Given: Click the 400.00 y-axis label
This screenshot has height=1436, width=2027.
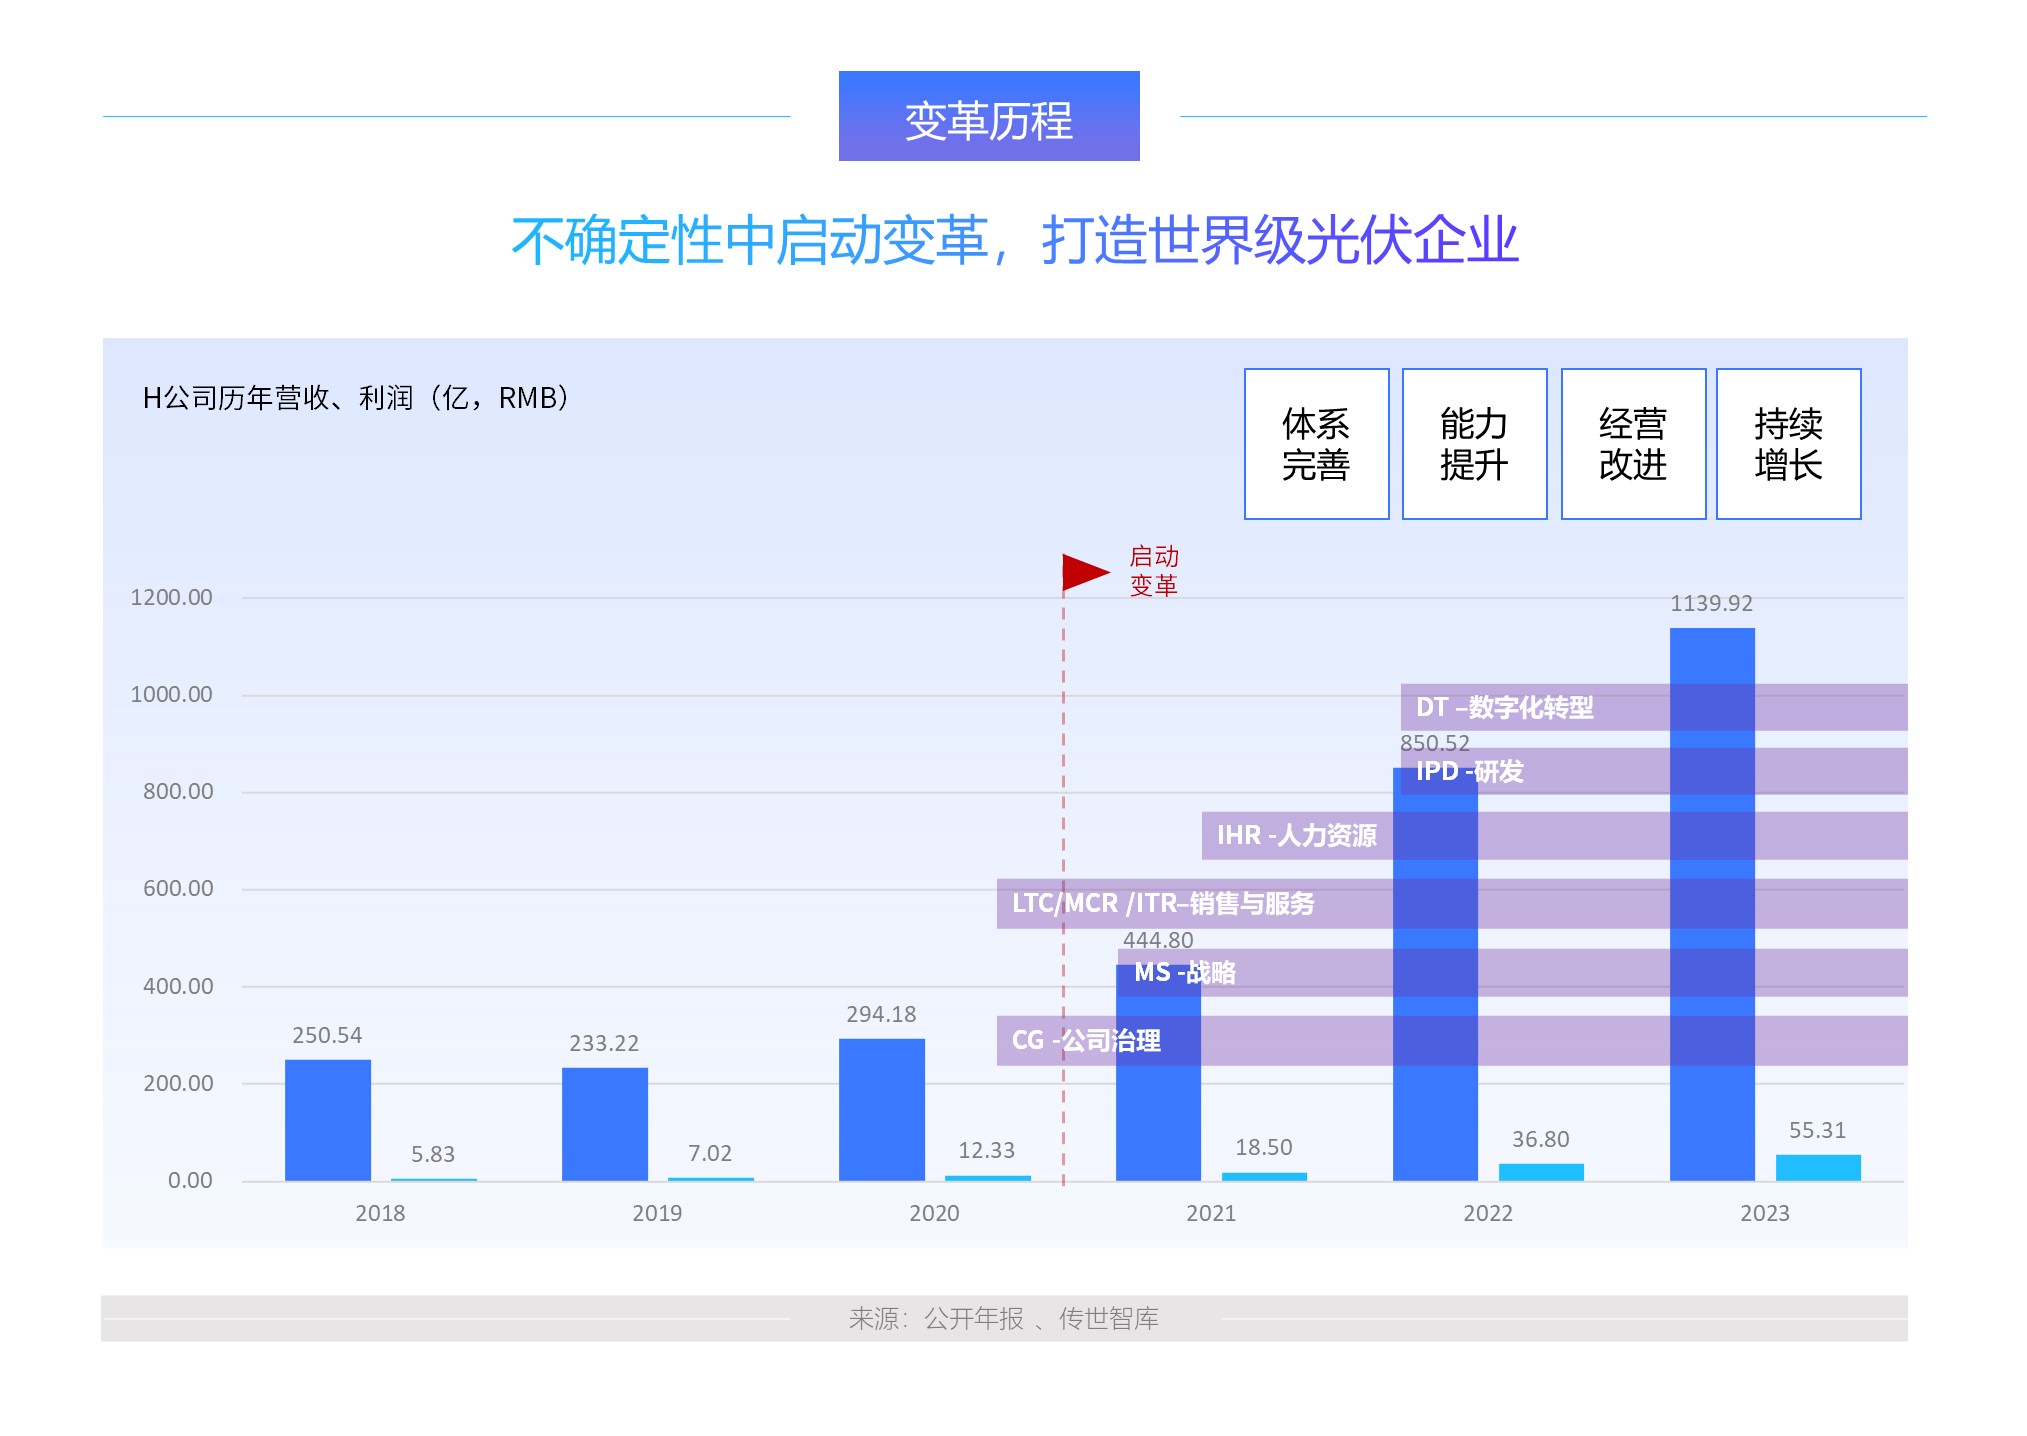Looking at the screenshot, I should pyautogui.click(x=178, y=986).
